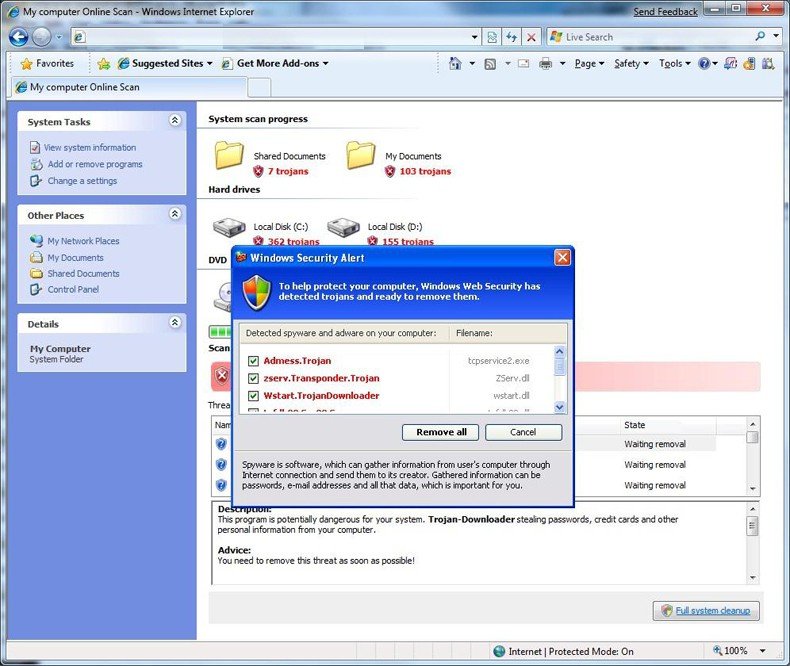Uncheck the zserv.Transponder.Trojan checkbox
790x666 pixels.
coord(253,378)
